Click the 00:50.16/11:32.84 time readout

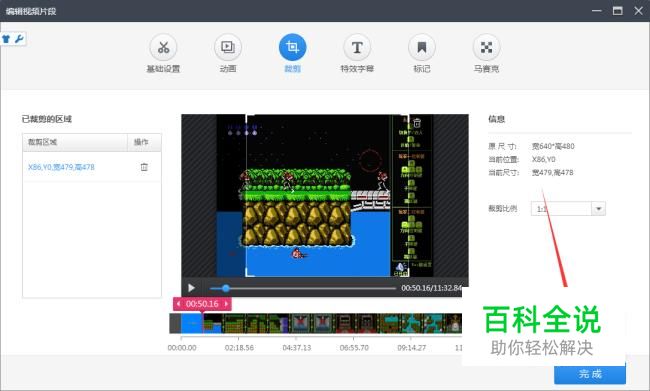431,288
